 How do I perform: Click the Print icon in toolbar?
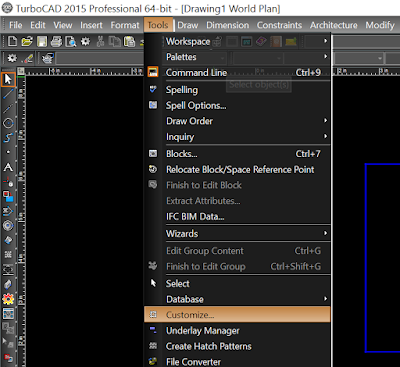56,41
